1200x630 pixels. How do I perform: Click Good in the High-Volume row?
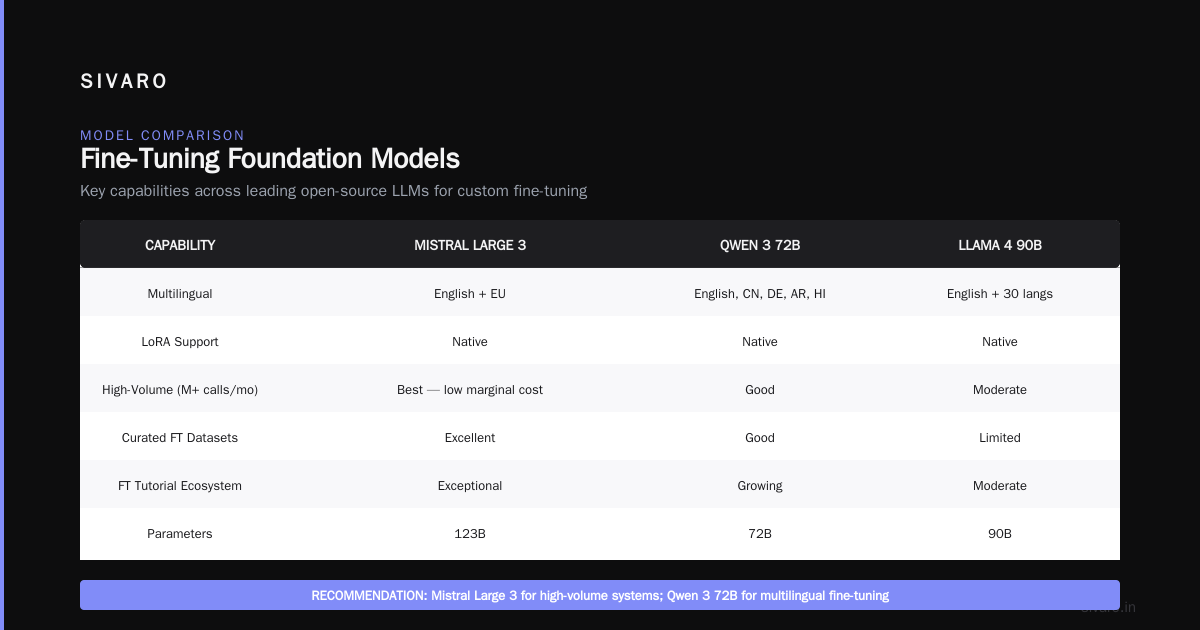pyautogui.click(x=760, y=390)
